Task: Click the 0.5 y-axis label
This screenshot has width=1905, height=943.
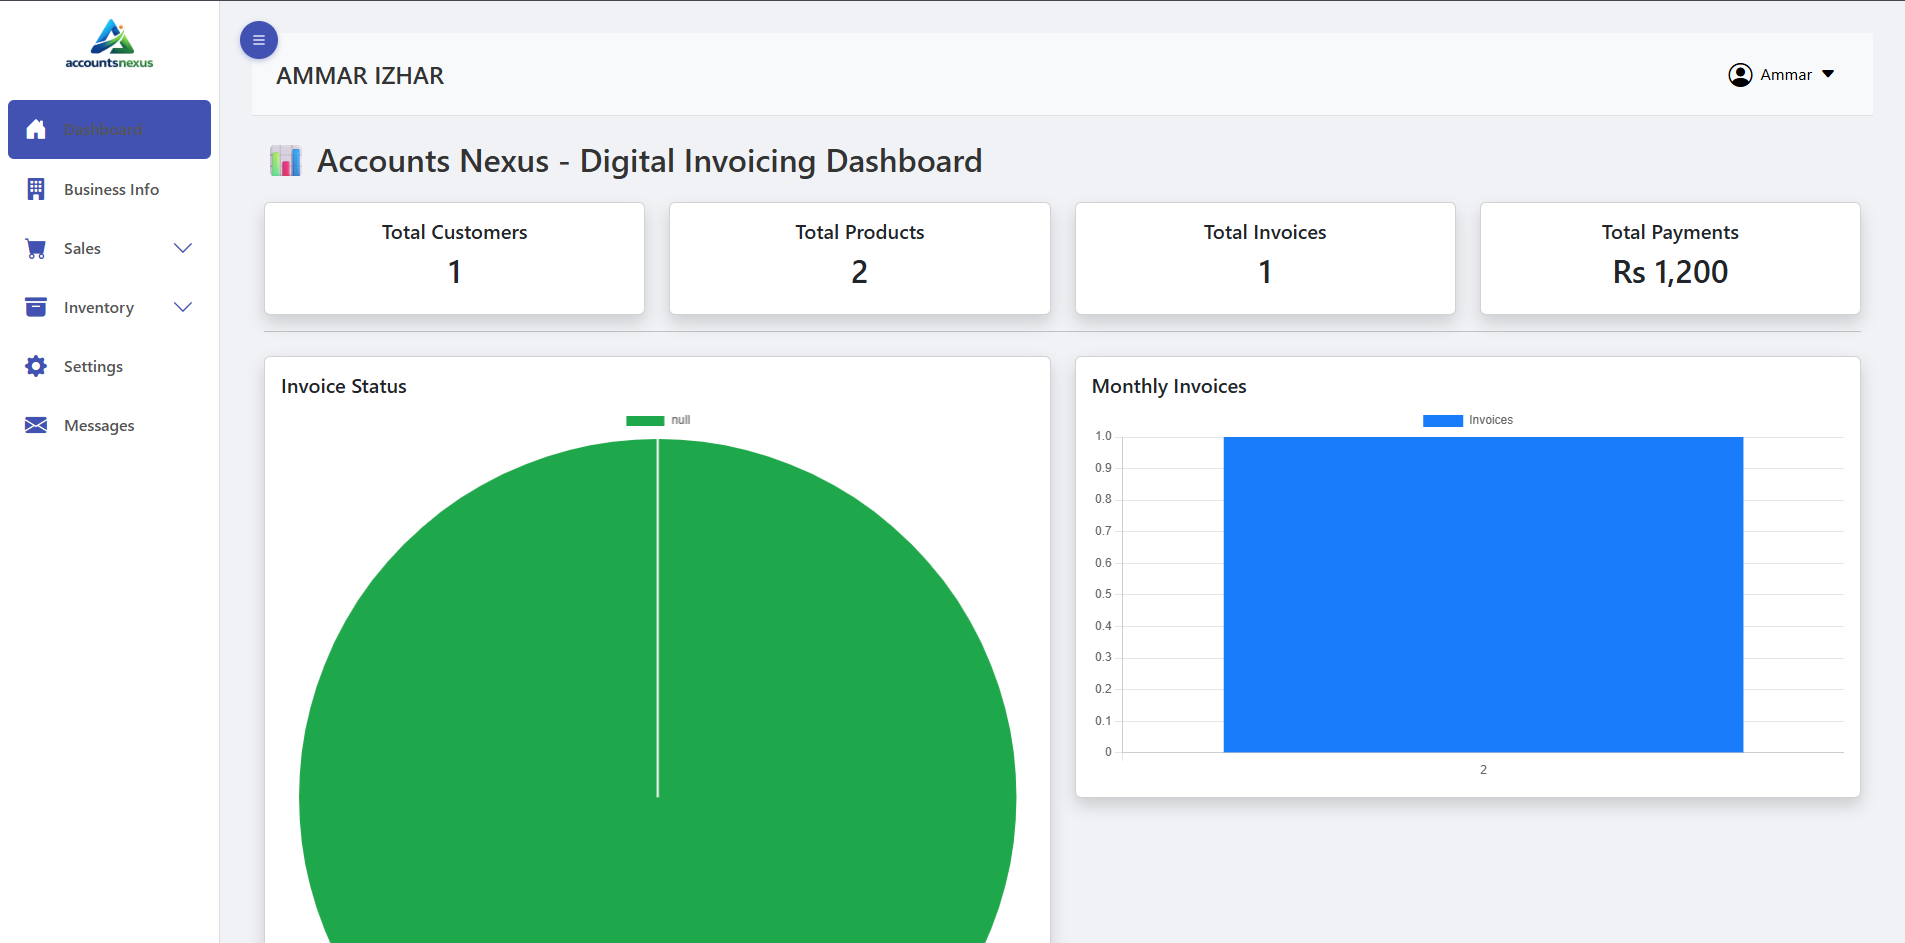Action: [x=1103, y=594]
